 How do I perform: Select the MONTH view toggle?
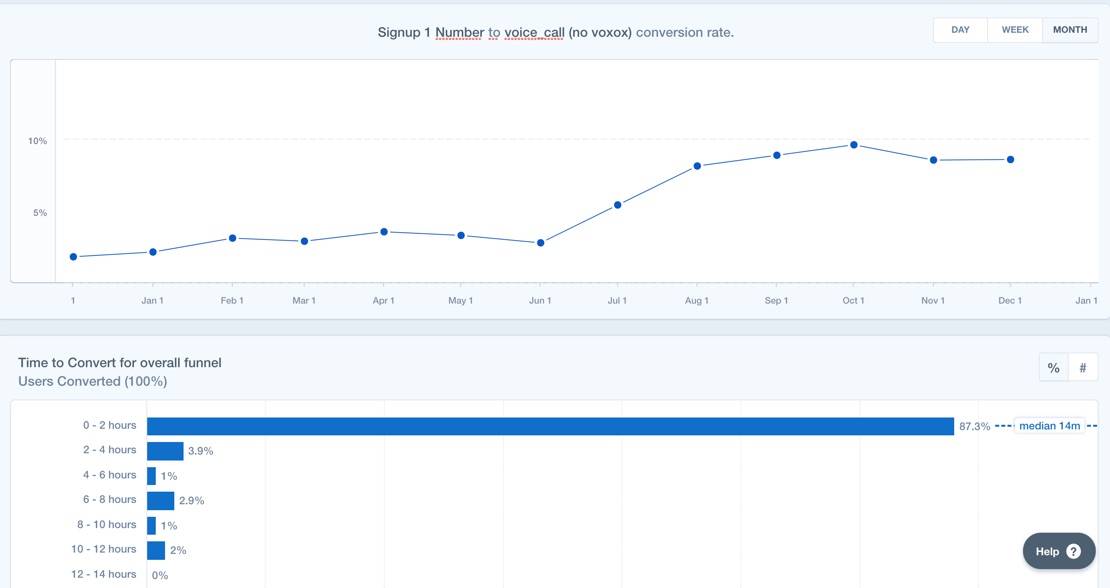coord(1069,30)
